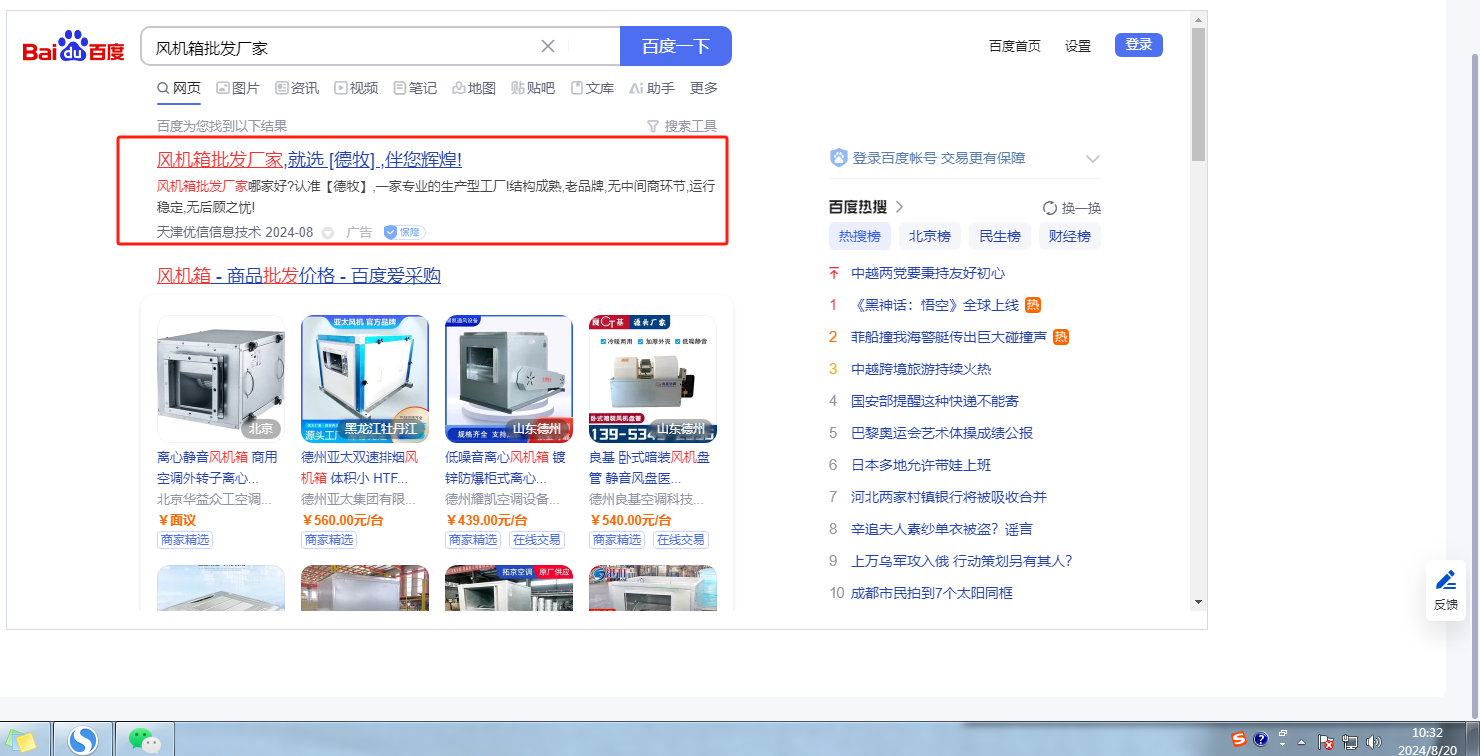Image resolution: width=1480 pixels, height=756 pixels.
Task: Open the 贴吧 tab
Action: coord(533,88)
